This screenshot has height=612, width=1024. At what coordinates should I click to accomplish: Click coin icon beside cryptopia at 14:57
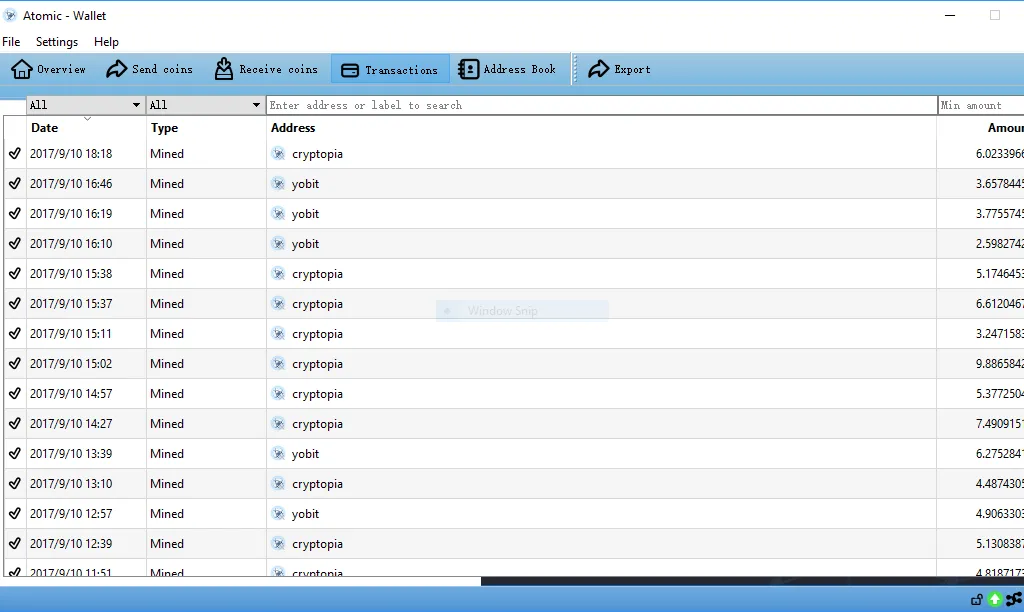[278, 393]
